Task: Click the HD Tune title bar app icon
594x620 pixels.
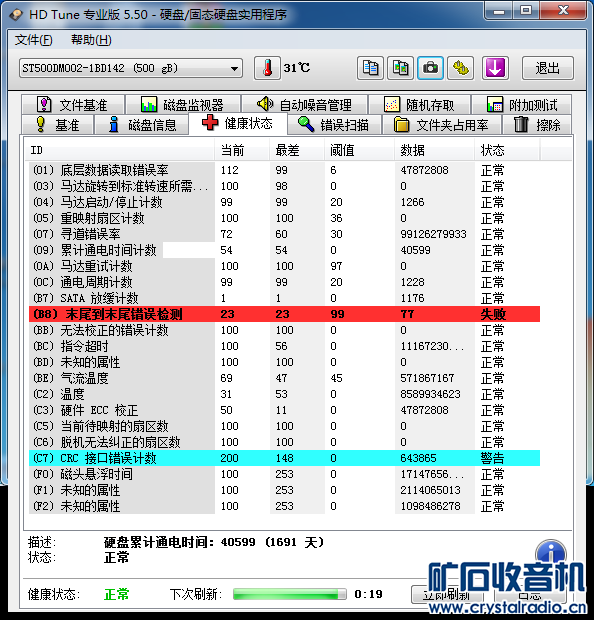Action: point(16,15)
